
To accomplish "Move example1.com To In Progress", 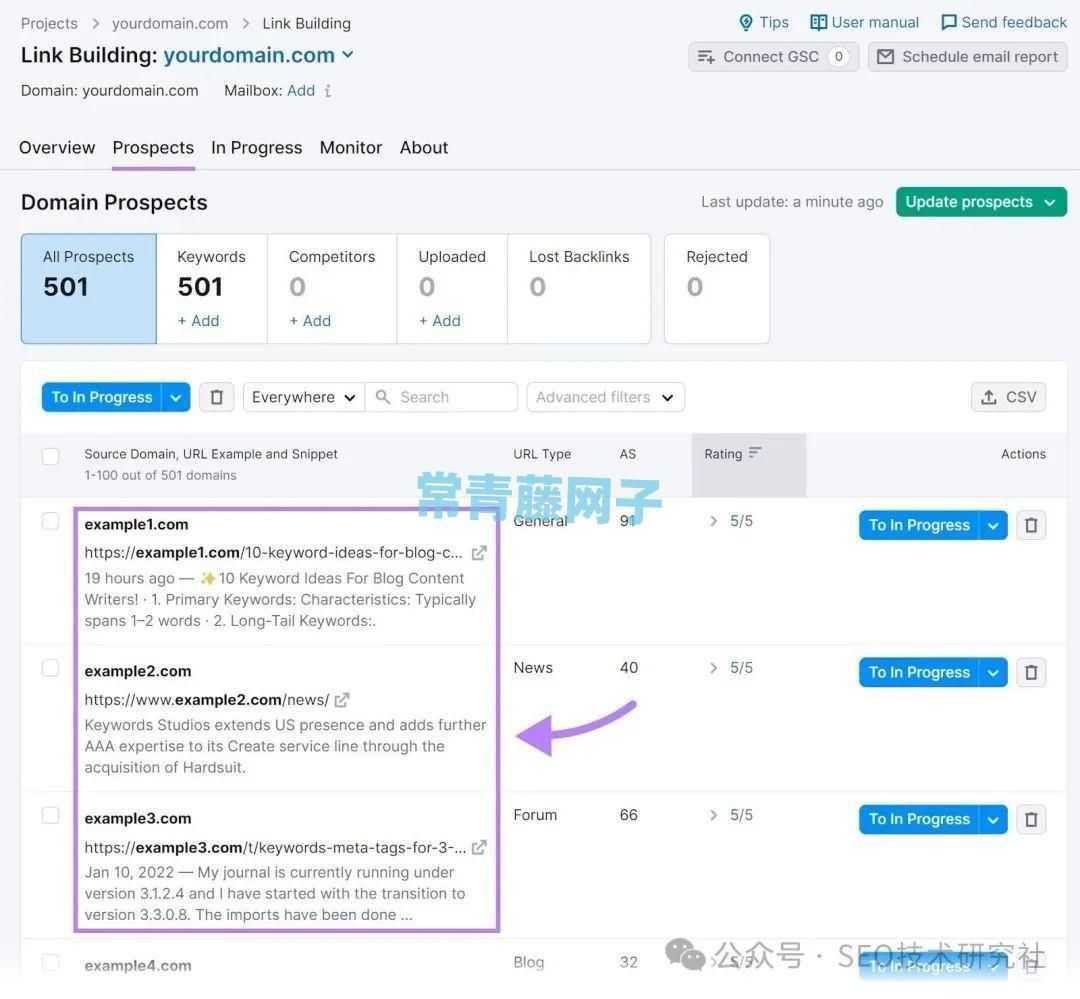I will point(919,526).
